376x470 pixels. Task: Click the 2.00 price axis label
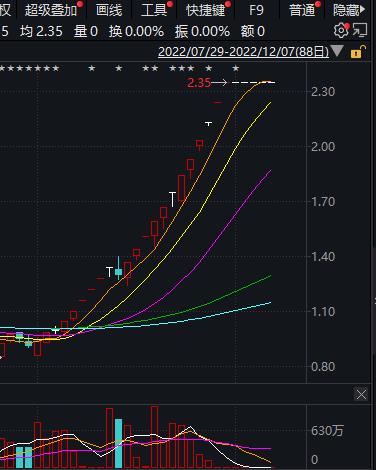[x=323, y=146]
